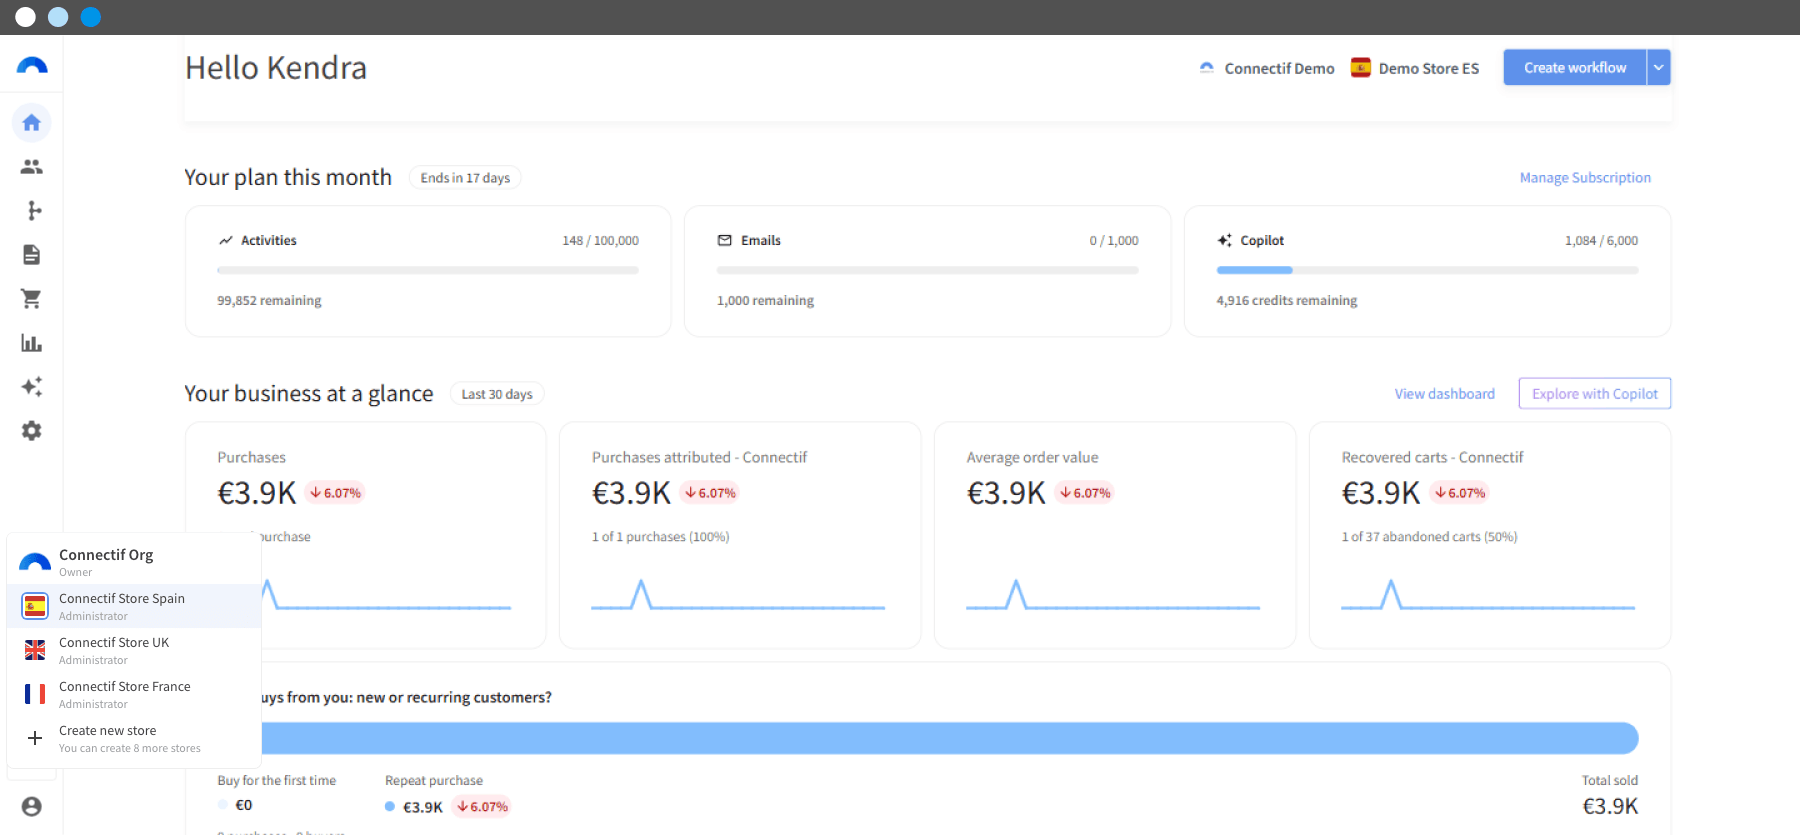Click the Copilot credits progress bar
The image size is (1800, 835).
(1427, 270)
